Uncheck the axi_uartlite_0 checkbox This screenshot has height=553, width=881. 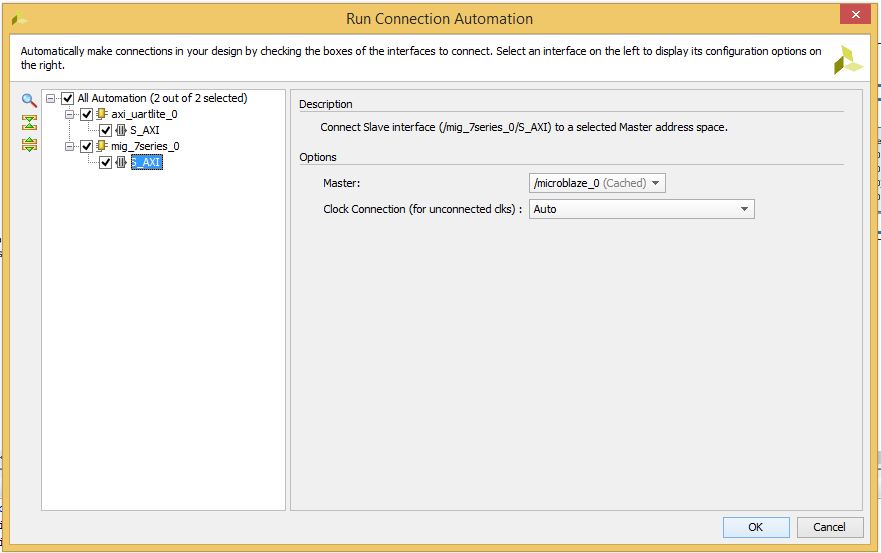pyautogui.click(x=87, y=115)
